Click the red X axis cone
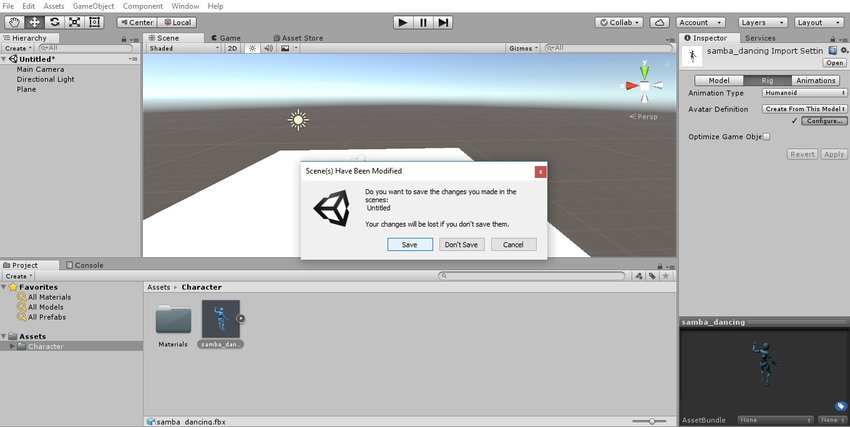The width and height of the screenshot is (850, 427). pyautogui.click(x=631, y=86)
